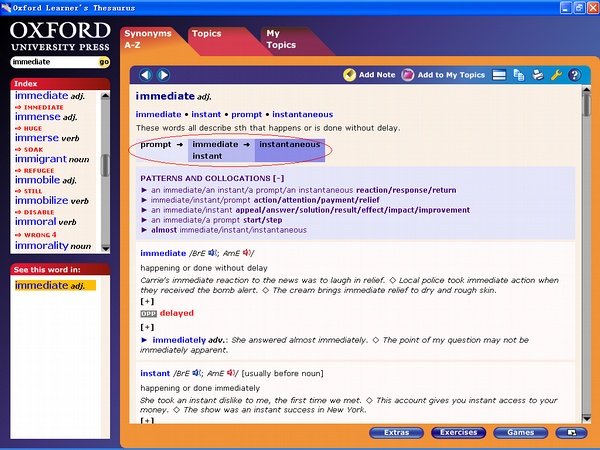Image resolution: width=600 pixels, height=450 pixels.
Task: Open the Games button
Action: (520, 433)
